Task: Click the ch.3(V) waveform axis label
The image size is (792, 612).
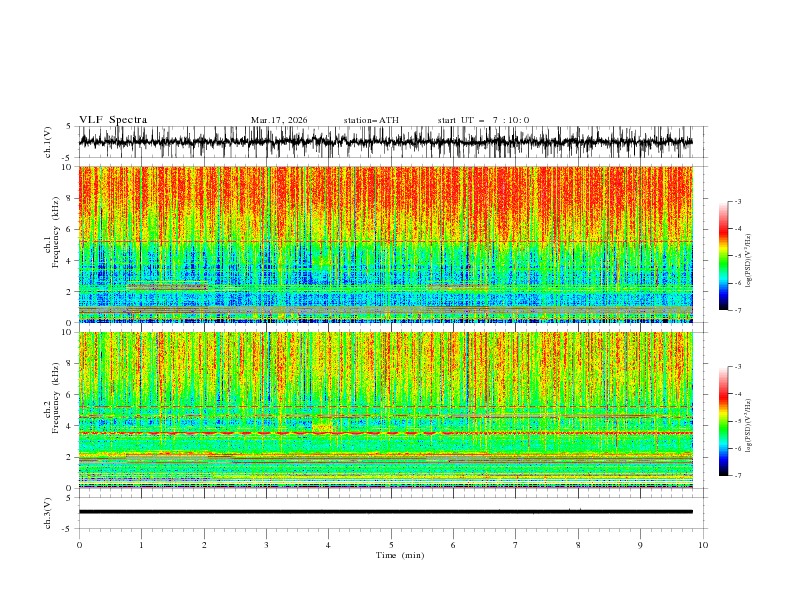Action: coord(48,513)
